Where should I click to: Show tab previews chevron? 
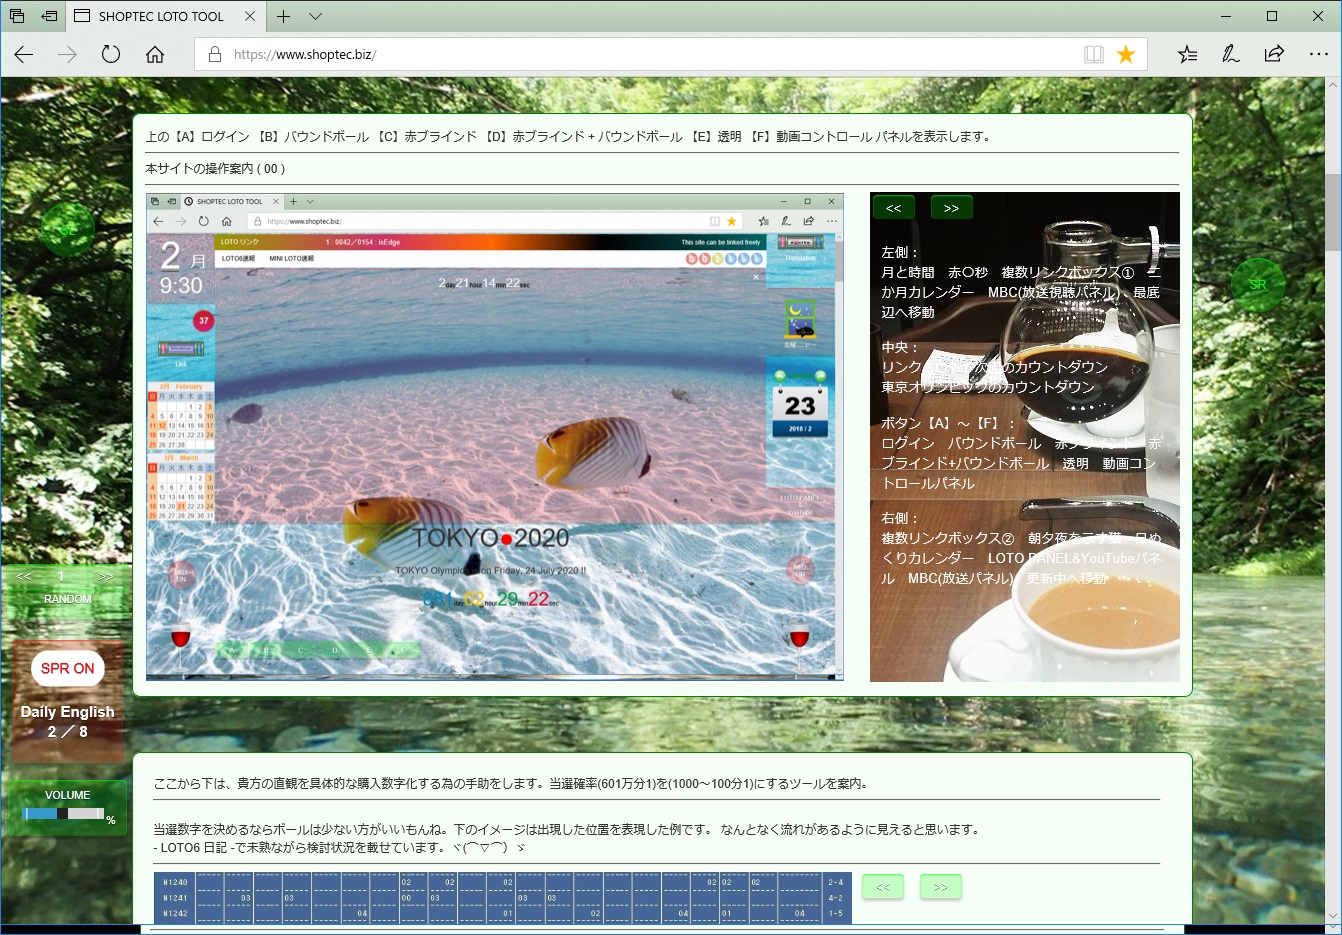(x=315, y=16)
